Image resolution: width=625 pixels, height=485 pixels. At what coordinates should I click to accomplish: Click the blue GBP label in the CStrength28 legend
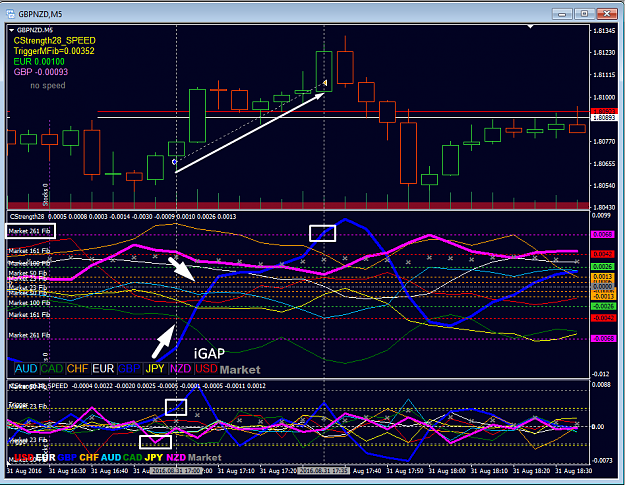(129, 369)
